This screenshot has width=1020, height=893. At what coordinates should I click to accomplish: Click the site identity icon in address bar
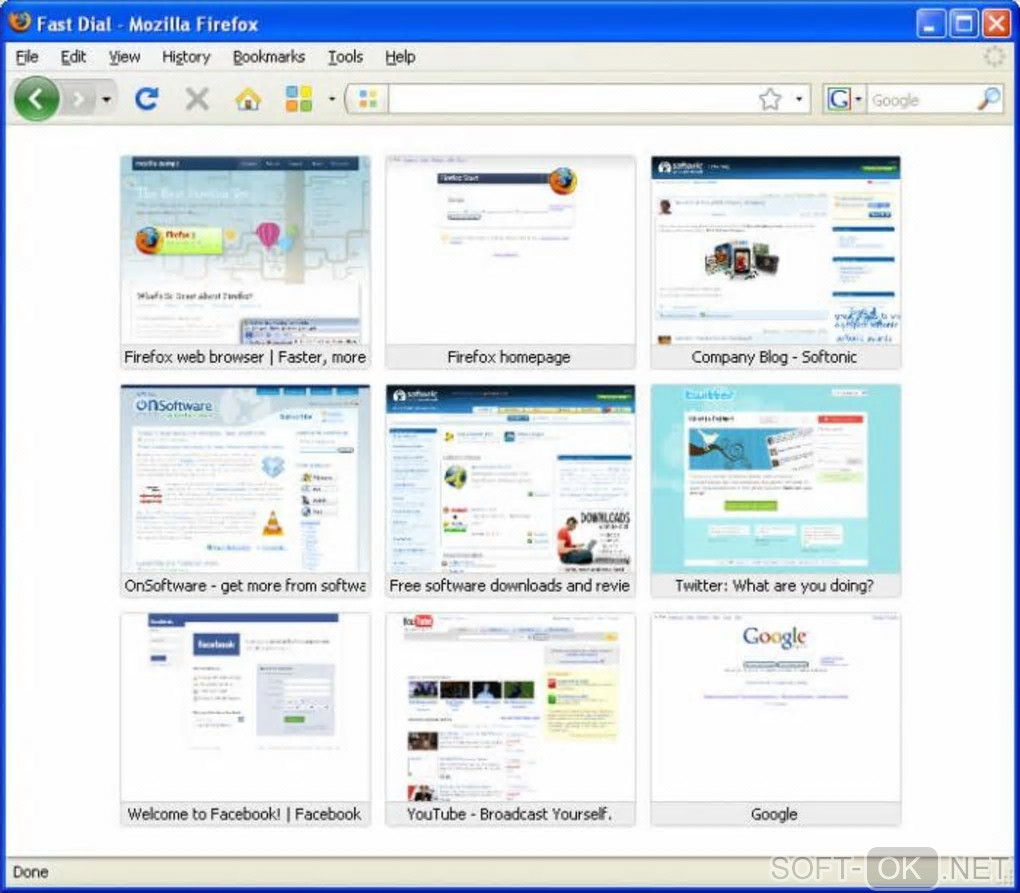point(368,100)
